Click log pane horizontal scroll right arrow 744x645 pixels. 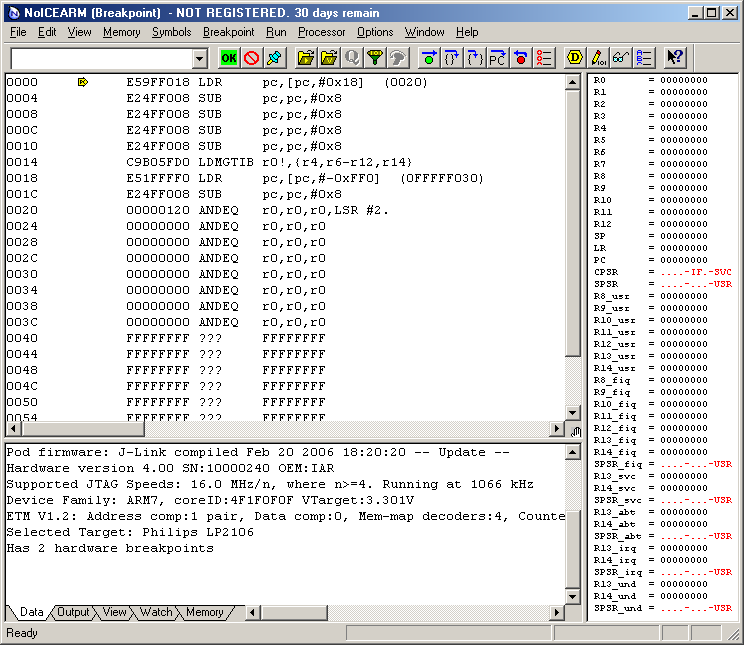(x=557, y=613)
